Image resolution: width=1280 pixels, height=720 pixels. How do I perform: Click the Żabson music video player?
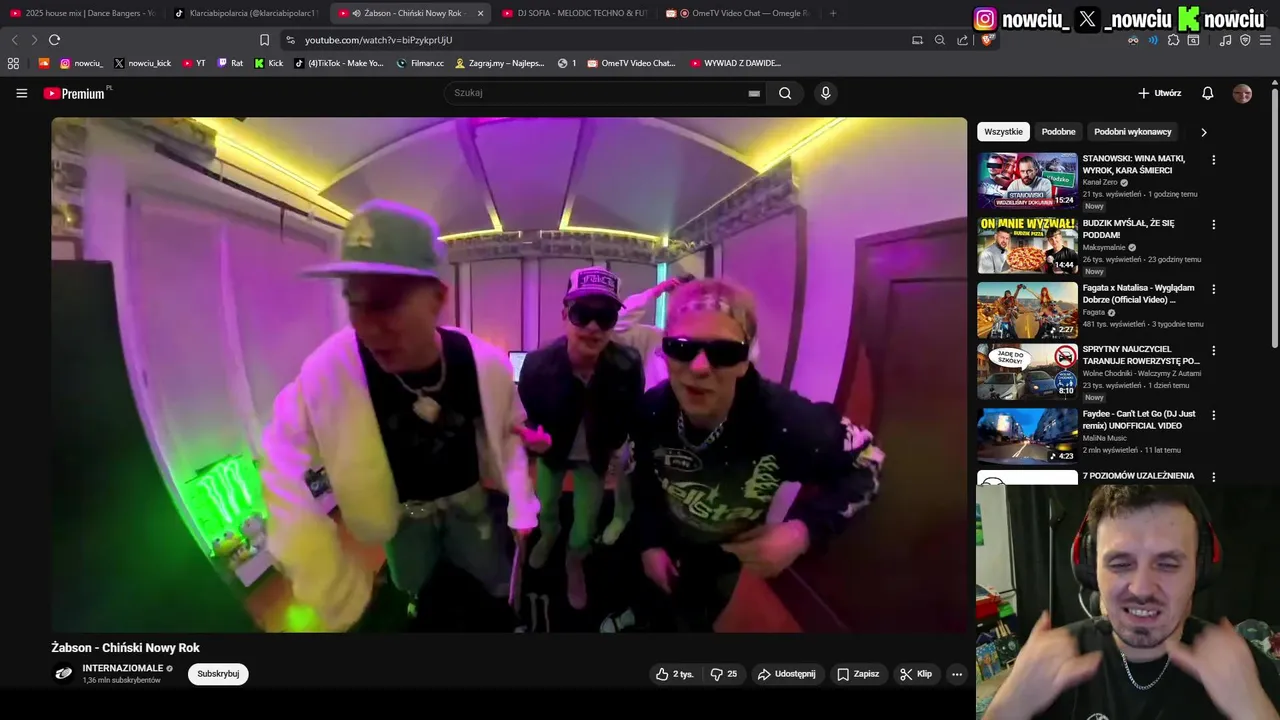[509, 375]
